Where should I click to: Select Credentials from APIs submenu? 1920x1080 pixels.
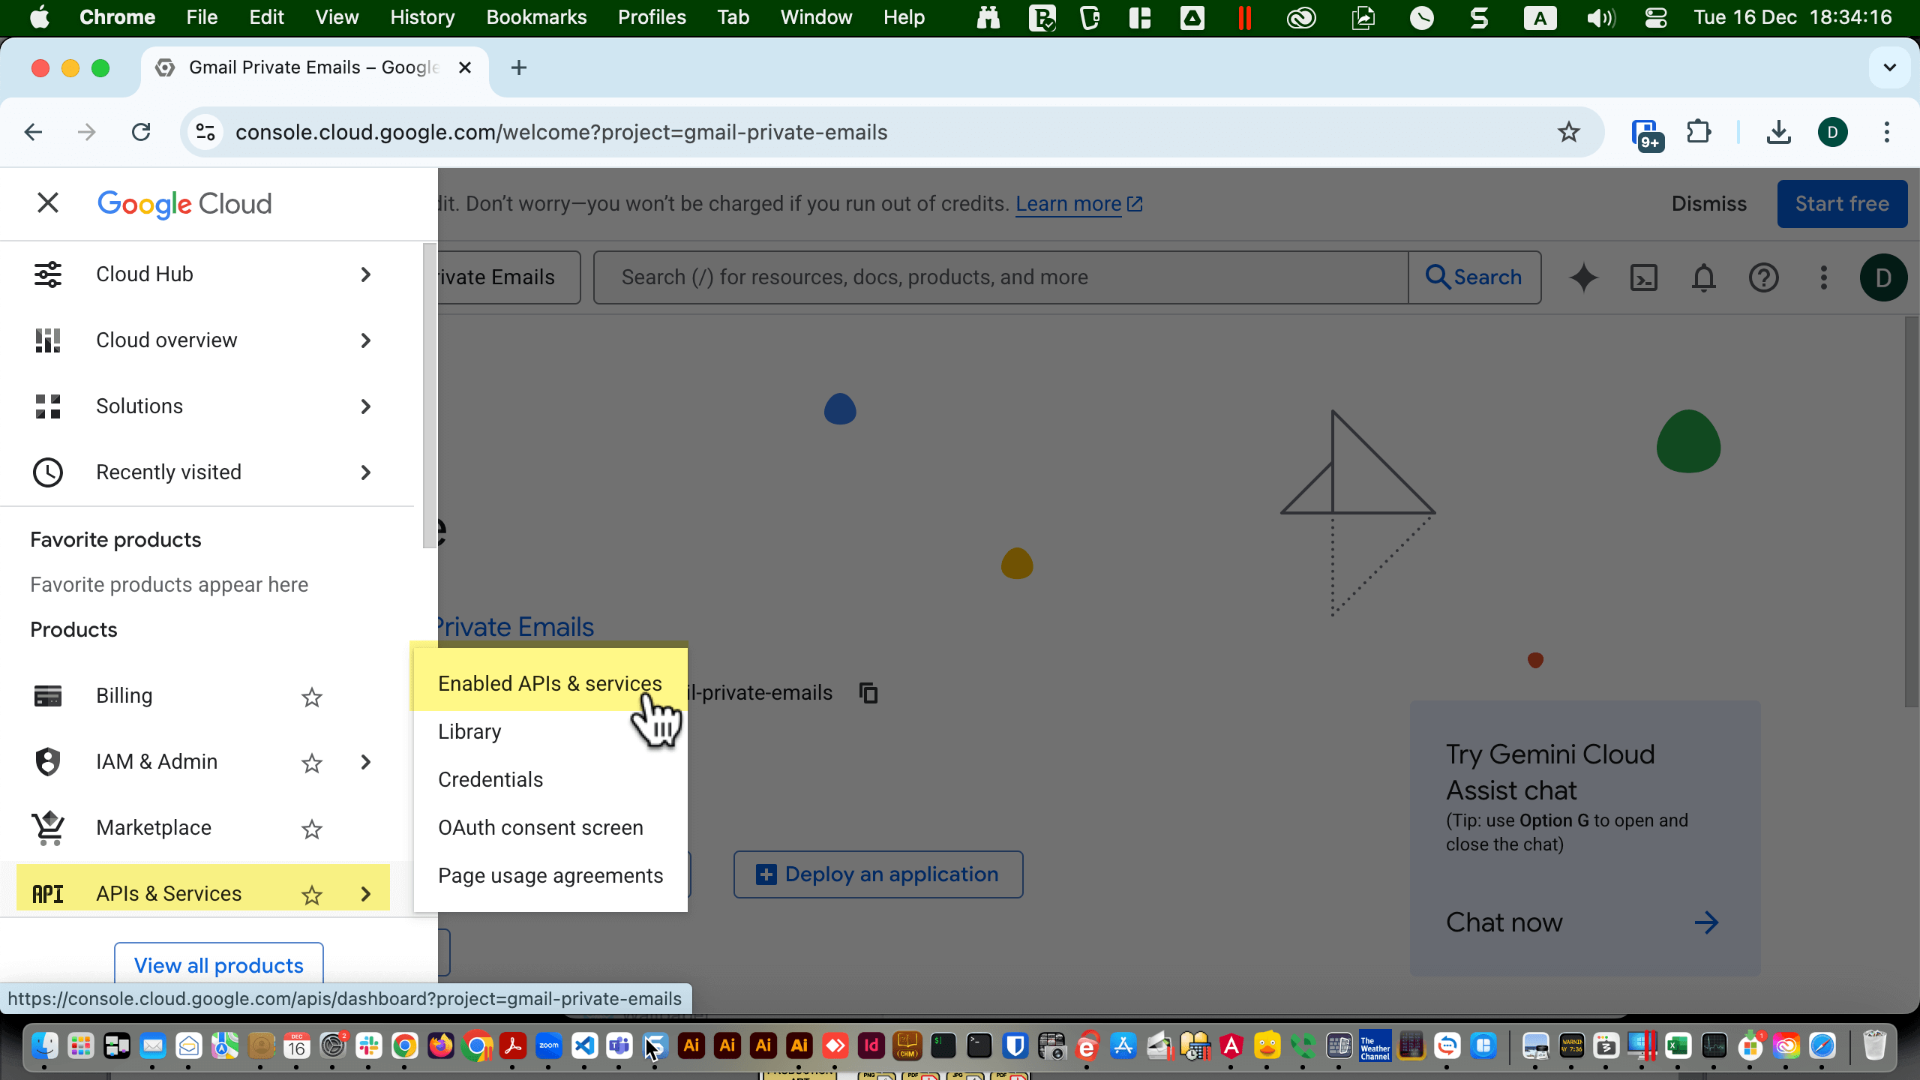tap(490, 779)
